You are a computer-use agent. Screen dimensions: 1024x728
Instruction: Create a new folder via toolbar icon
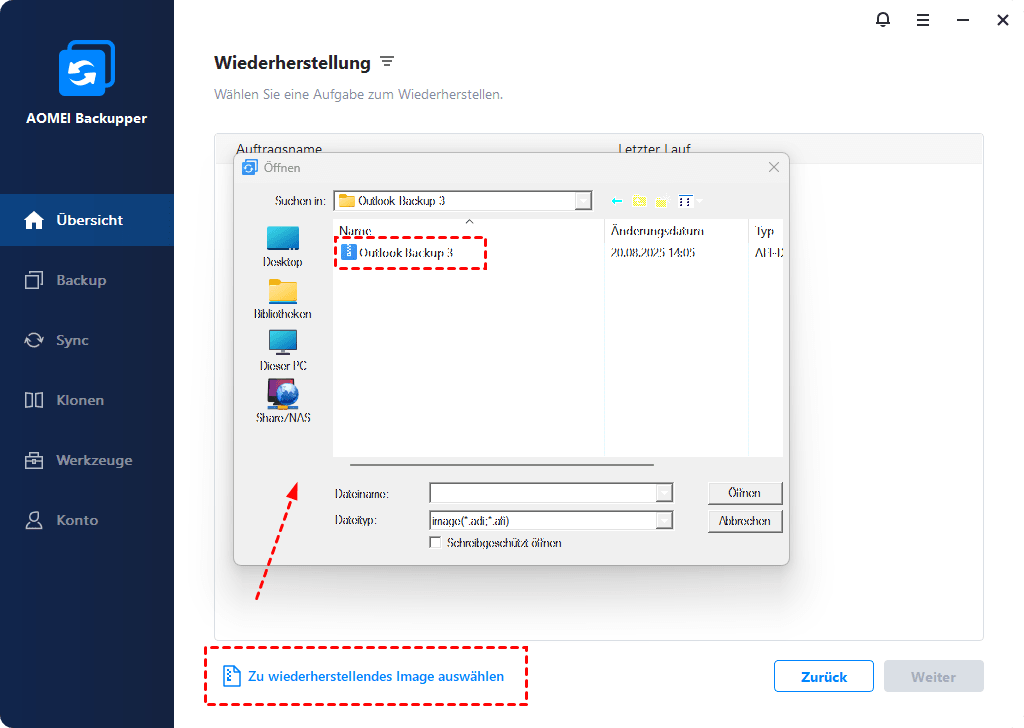click(x=662, y=201)
